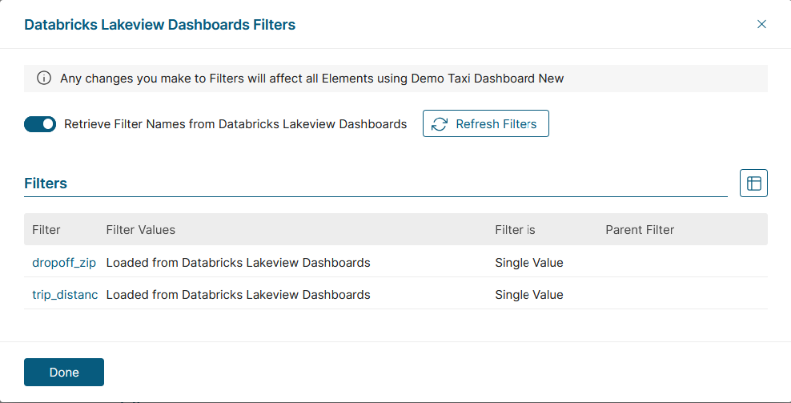Viewport: 791px width, 403px height.
Task: Click the Filter Values column header
Action: point(140,230)
